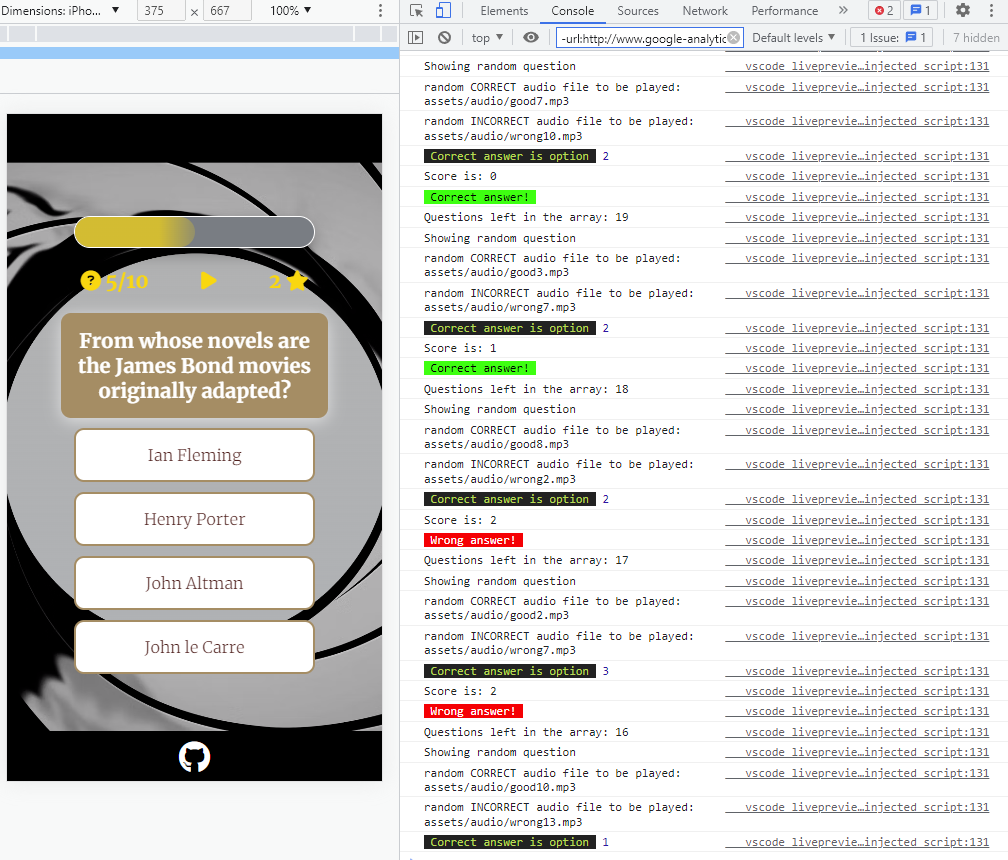Click the viewport width field 375
This screenshot has height=860, width=1008.
[161, 11]
